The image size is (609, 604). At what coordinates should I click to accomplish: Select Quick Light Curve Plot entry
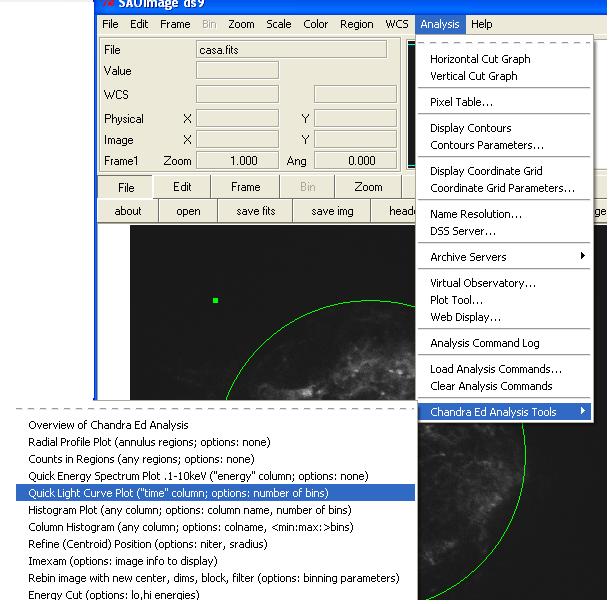[215, 493]
